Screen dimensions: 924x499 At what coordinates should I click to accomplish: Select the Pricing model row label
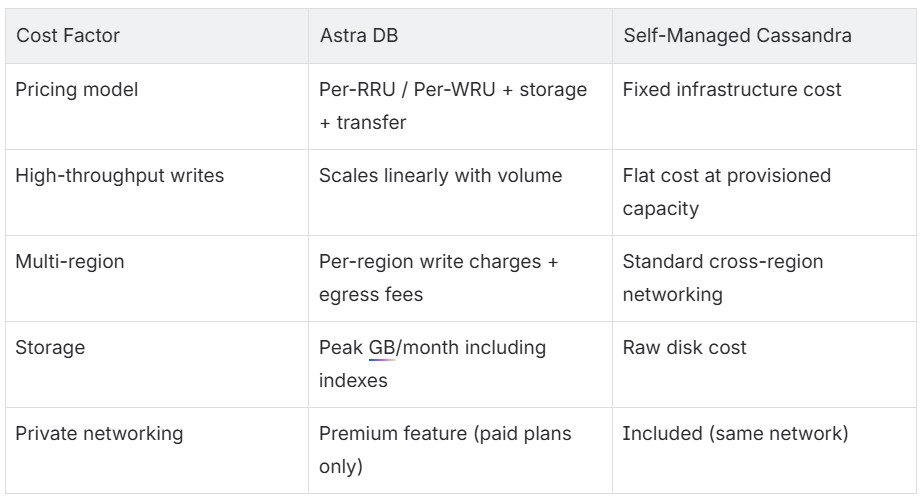tap(76, 89)
